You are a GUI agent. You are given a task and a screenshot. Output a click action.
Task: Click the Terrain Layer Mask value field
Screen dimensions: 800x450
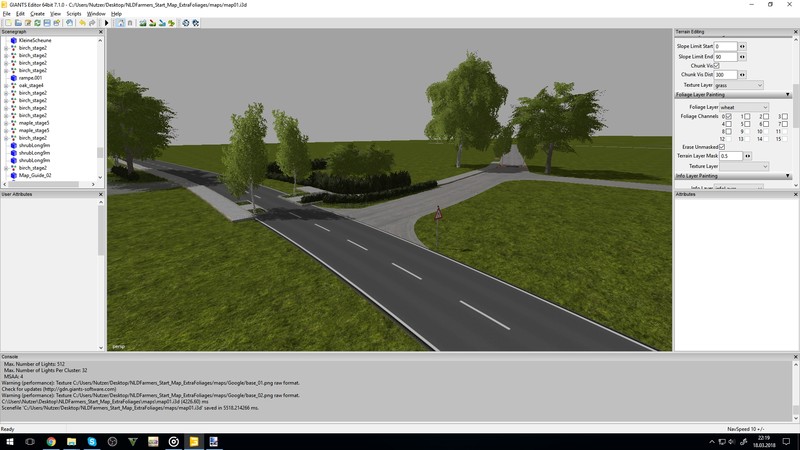click(731, 156)
